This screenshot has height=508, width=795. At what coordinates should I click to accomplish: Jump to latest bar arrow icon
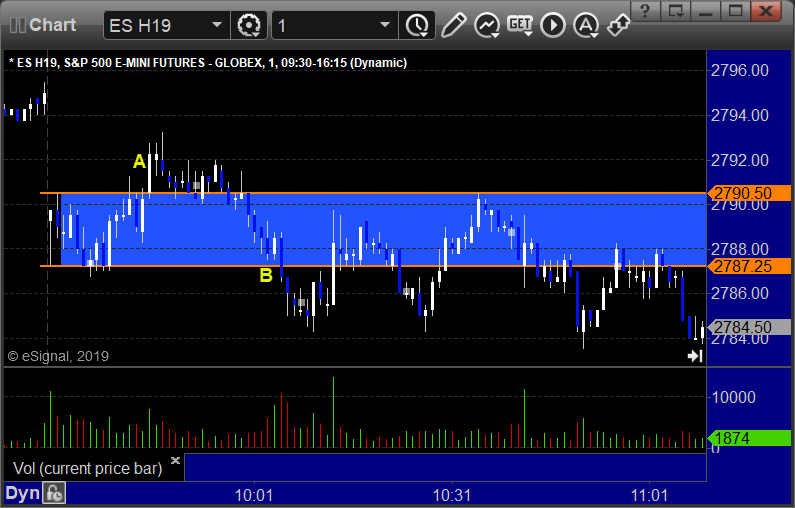(x=695, y=356)
